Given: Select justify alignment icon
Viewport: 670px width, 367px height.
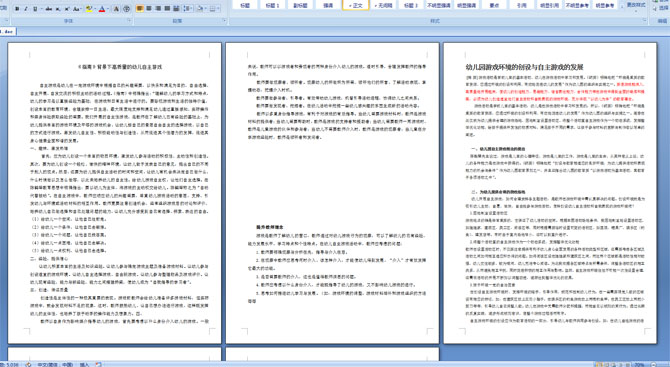Looking at the screenshot, I should point(168,9).
